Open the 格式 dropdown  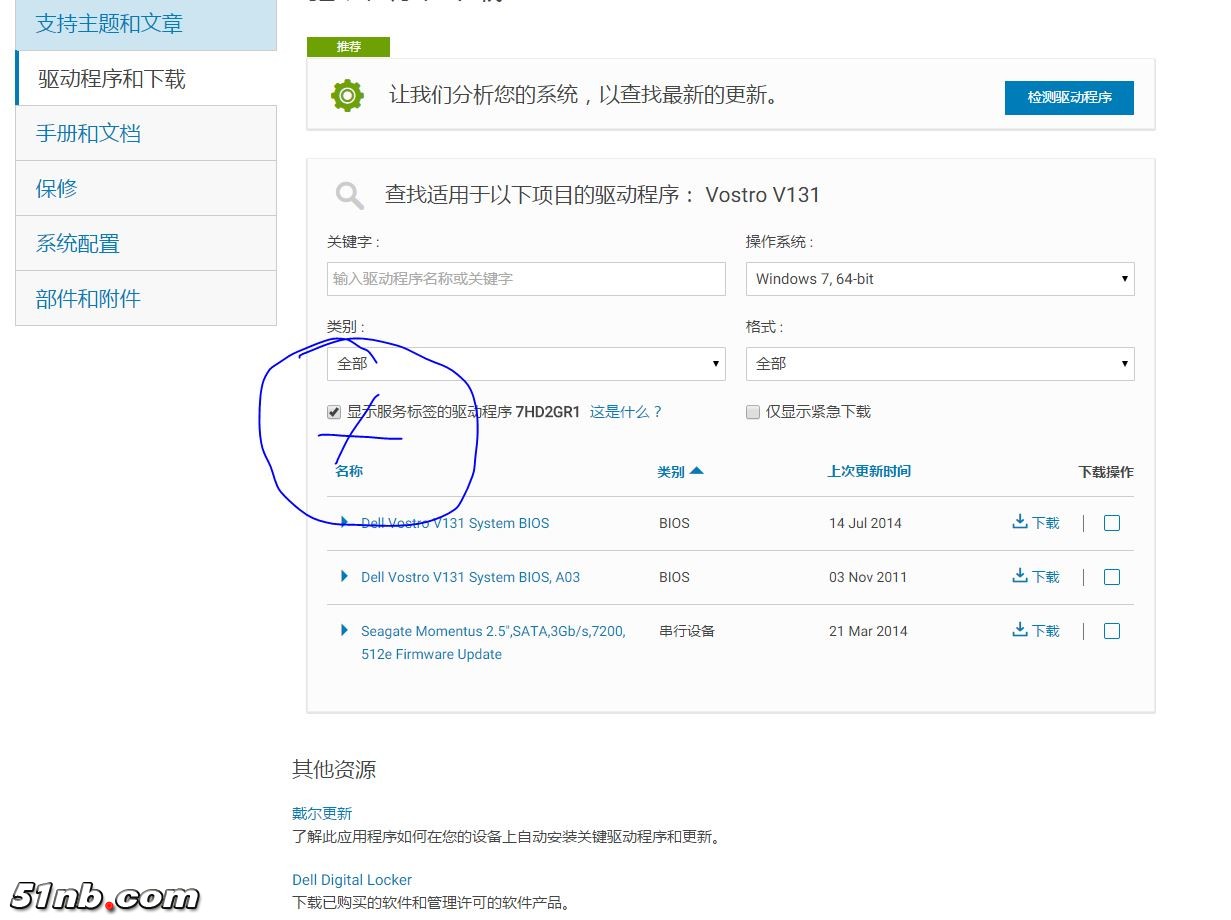click(x=939, y=364)
